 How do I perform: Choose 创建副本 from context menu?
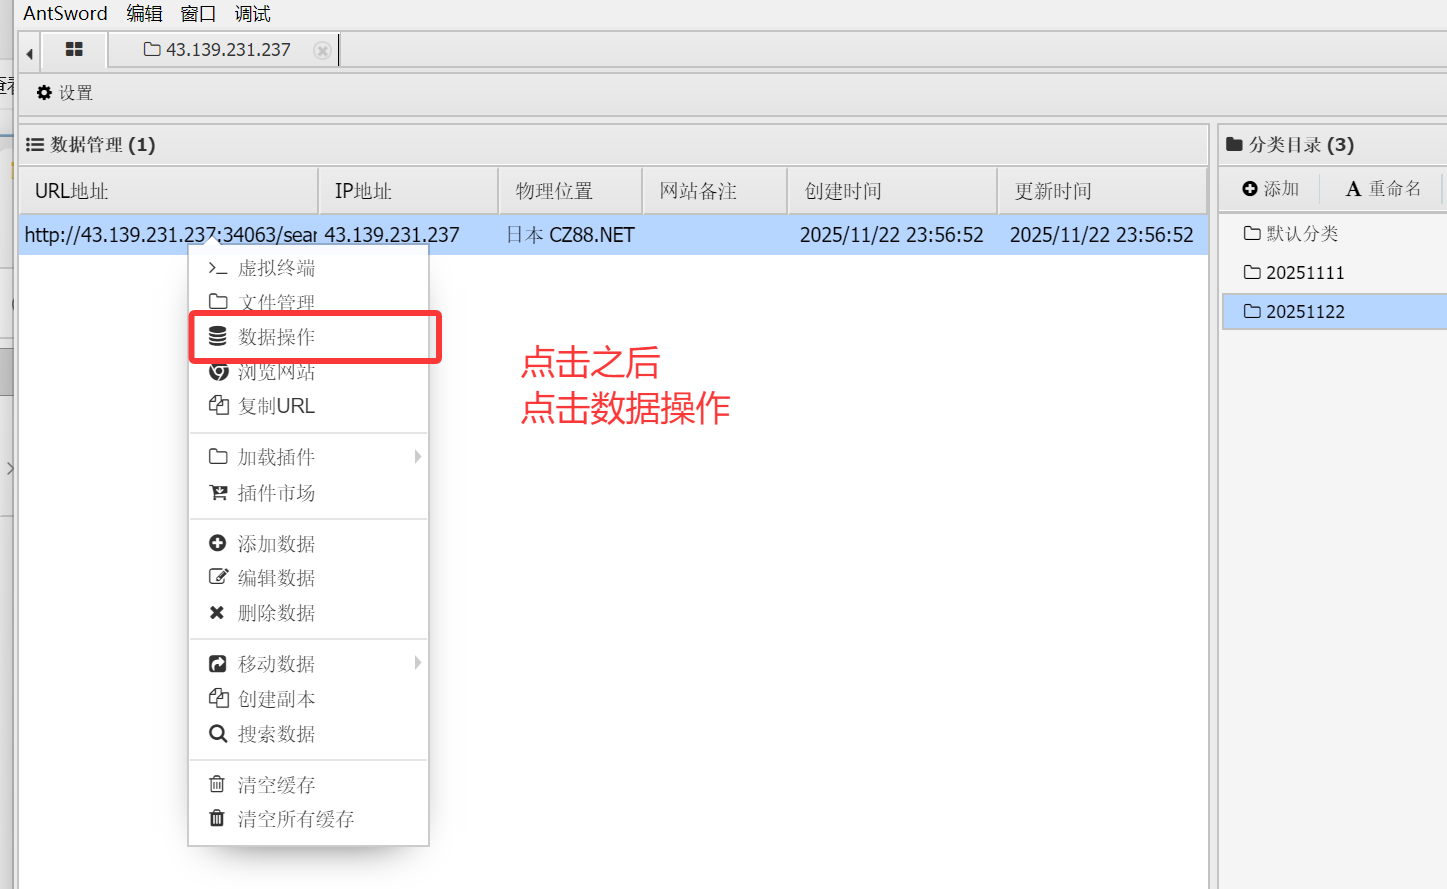[x=309, y=699]
